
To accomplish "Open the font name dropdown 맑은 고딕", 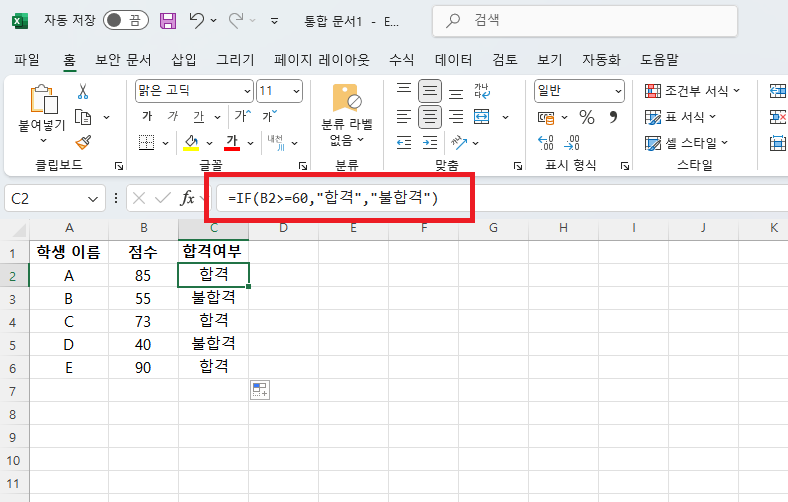I will pos(247,91).
